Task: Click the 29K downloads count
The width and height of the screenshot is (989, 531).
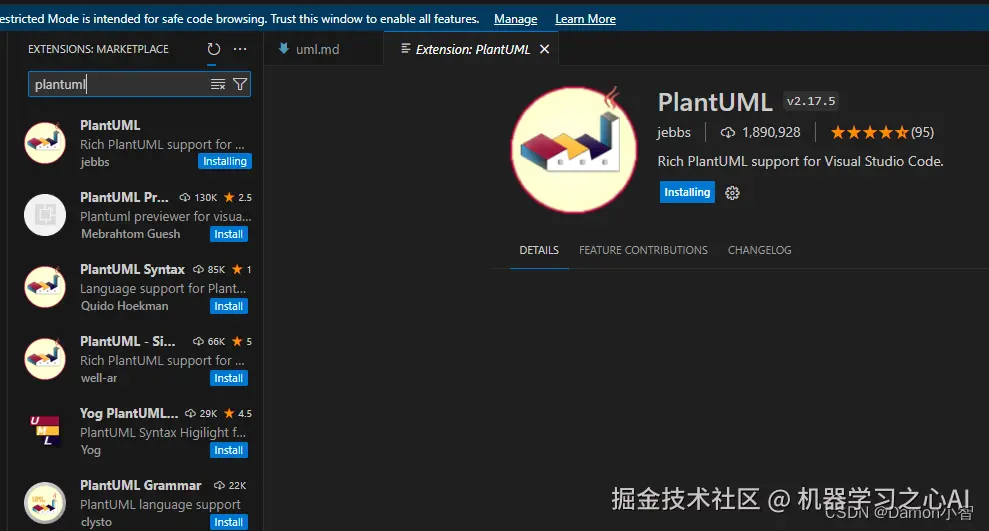Action: tap(201, 413)
